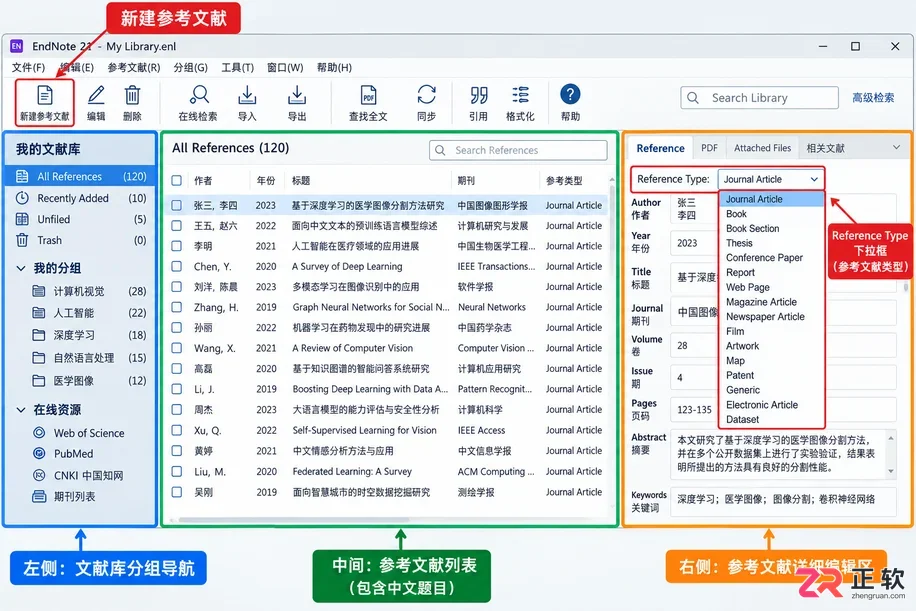The image size is (916, 611).
Task: Sort list by 期刊 column header
Action: coord(466,180)
